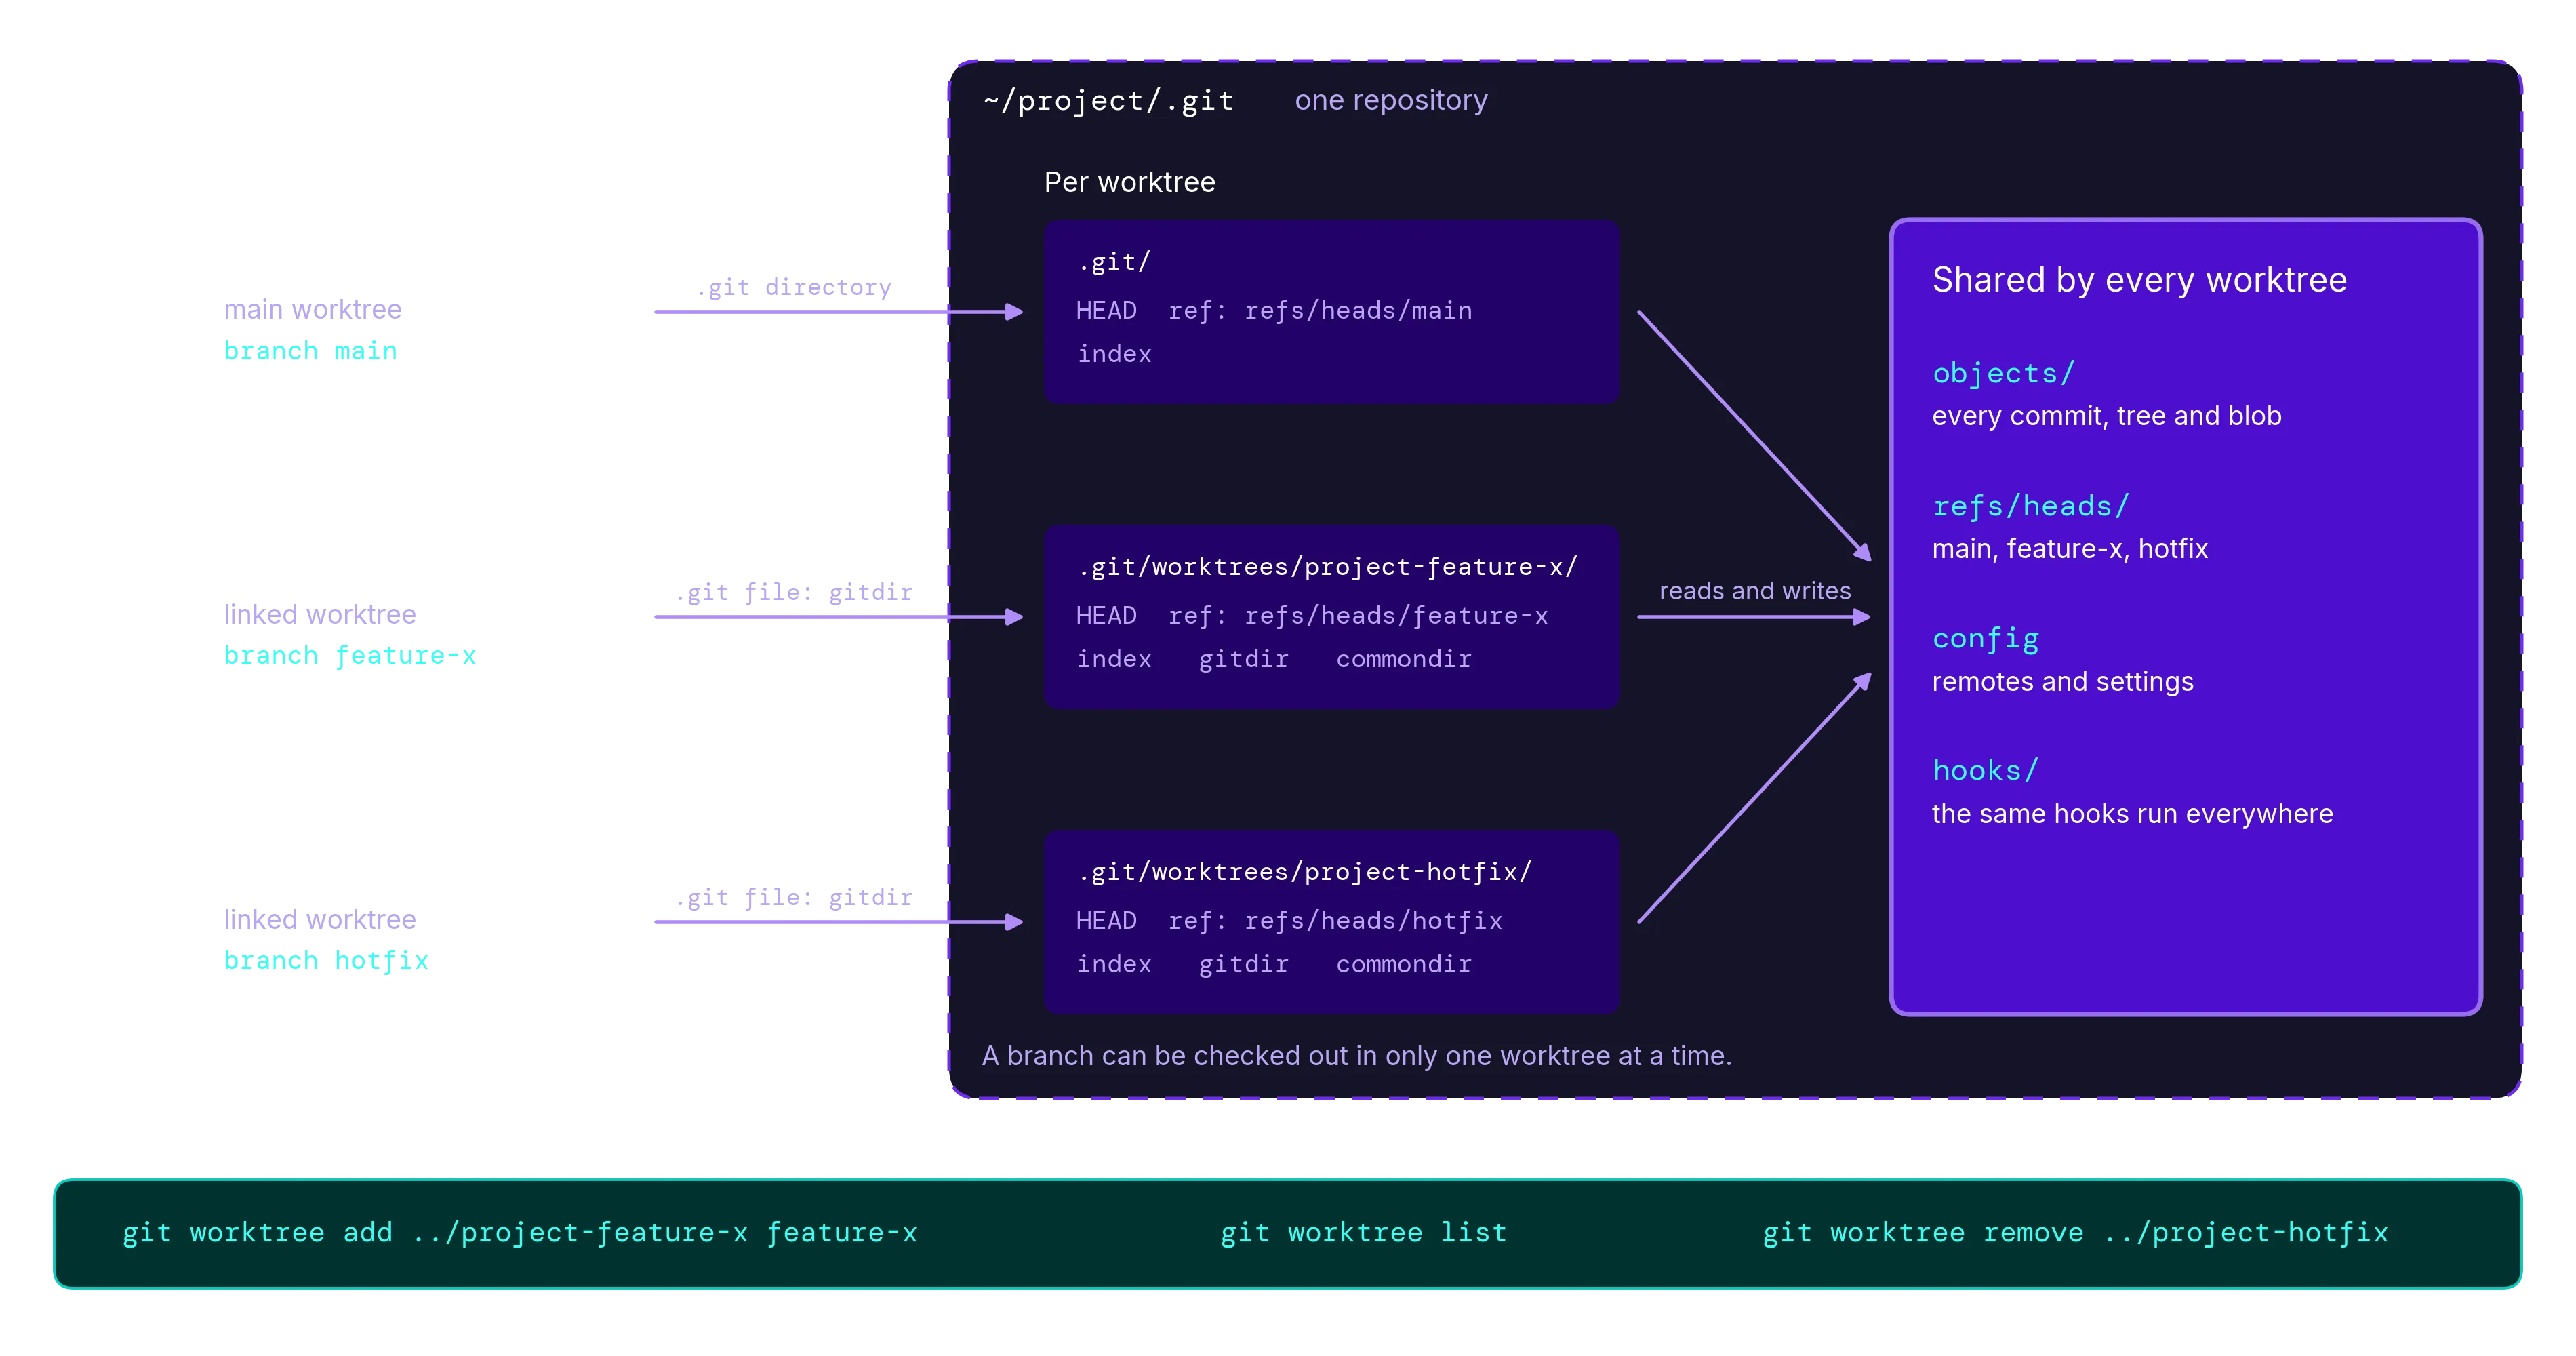The width and height of the screenshot is (2576, 1356).
Task: Click 'the same hooks run everywhere' text
Action: [2132, 814]
